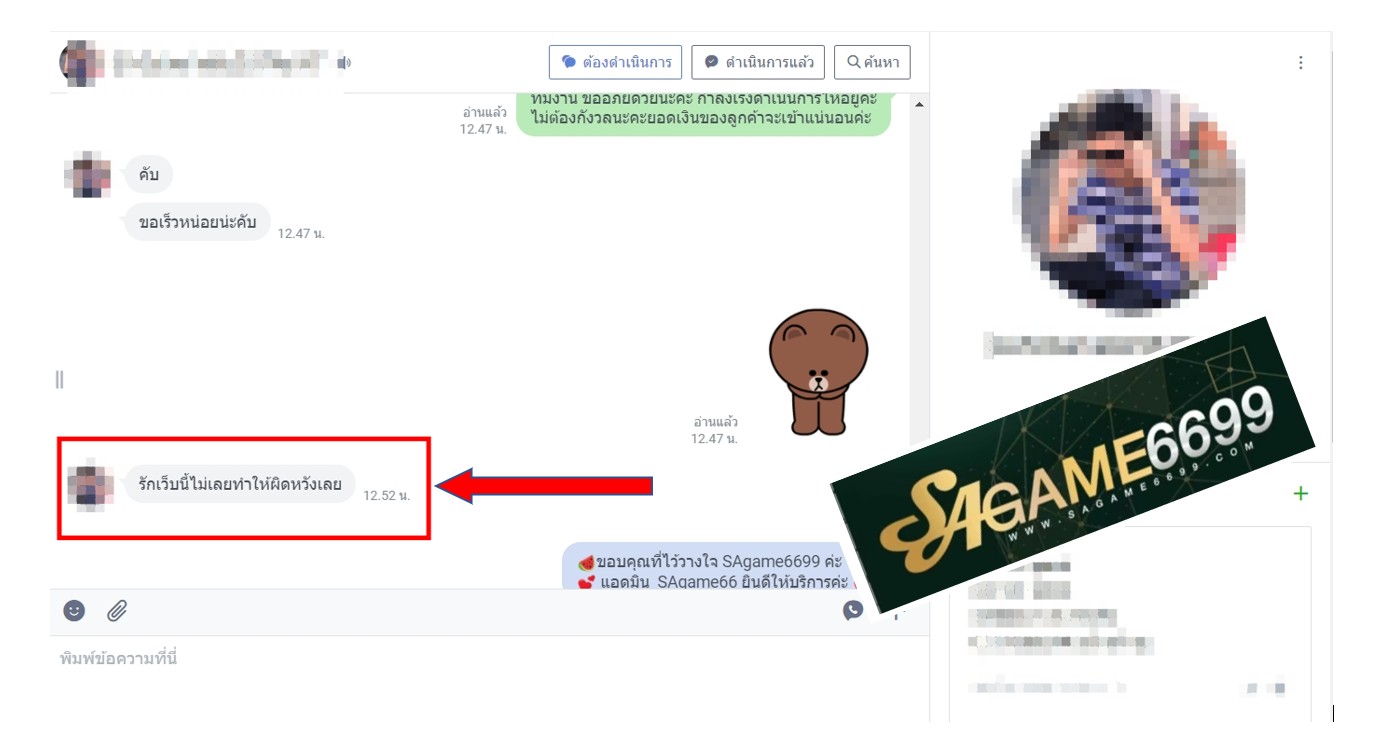Click the message input field พิมพ์ข้อความที่นี่
Image resolution: width=1378 pixels, height=739 pixels.
click(480, 659)
